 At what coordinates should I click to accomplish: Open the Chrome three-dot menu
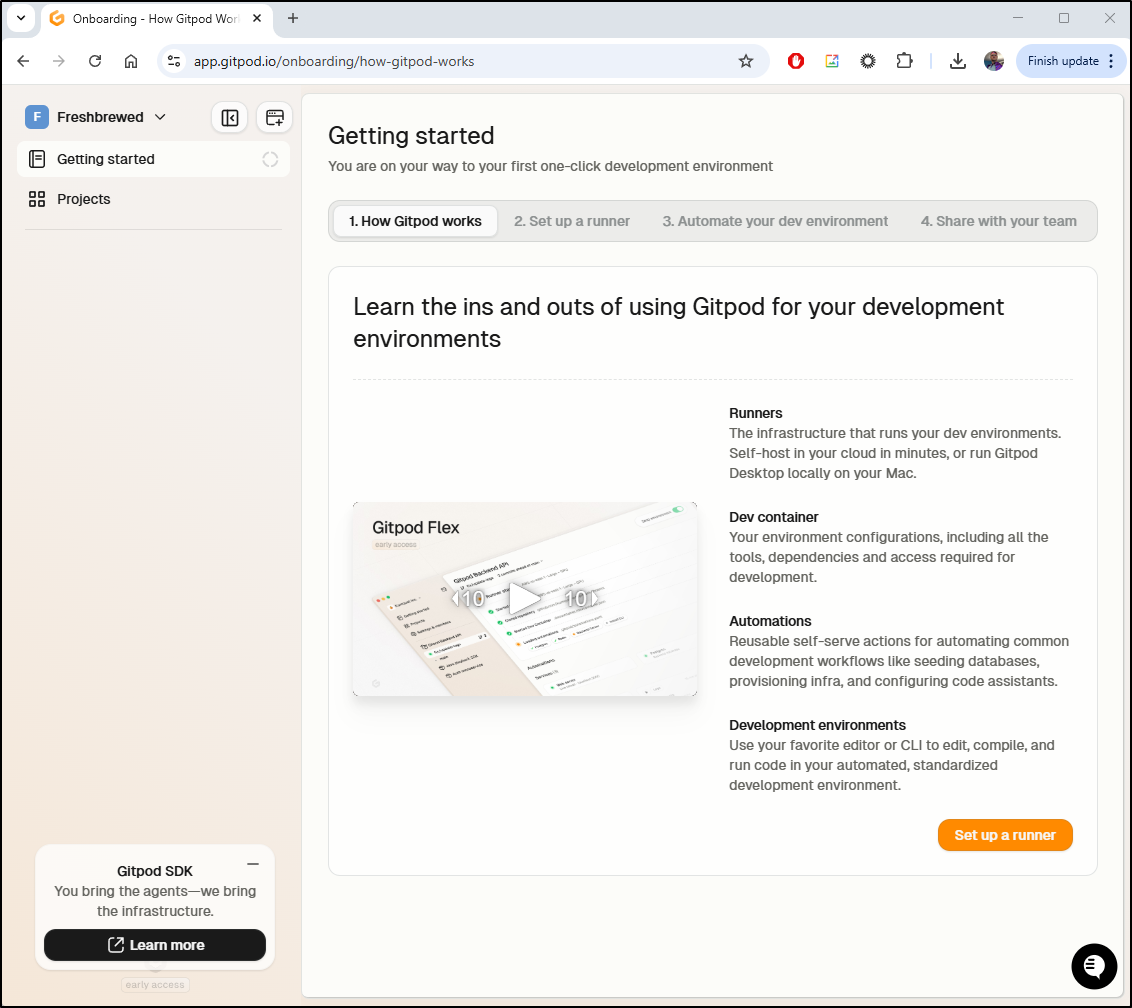point(1111,61)
